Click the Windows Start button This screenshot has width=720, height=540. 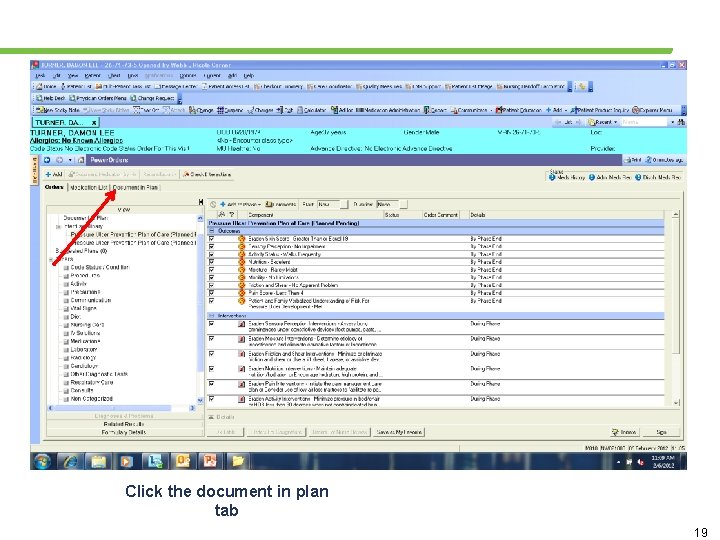[x=42, y=461]
